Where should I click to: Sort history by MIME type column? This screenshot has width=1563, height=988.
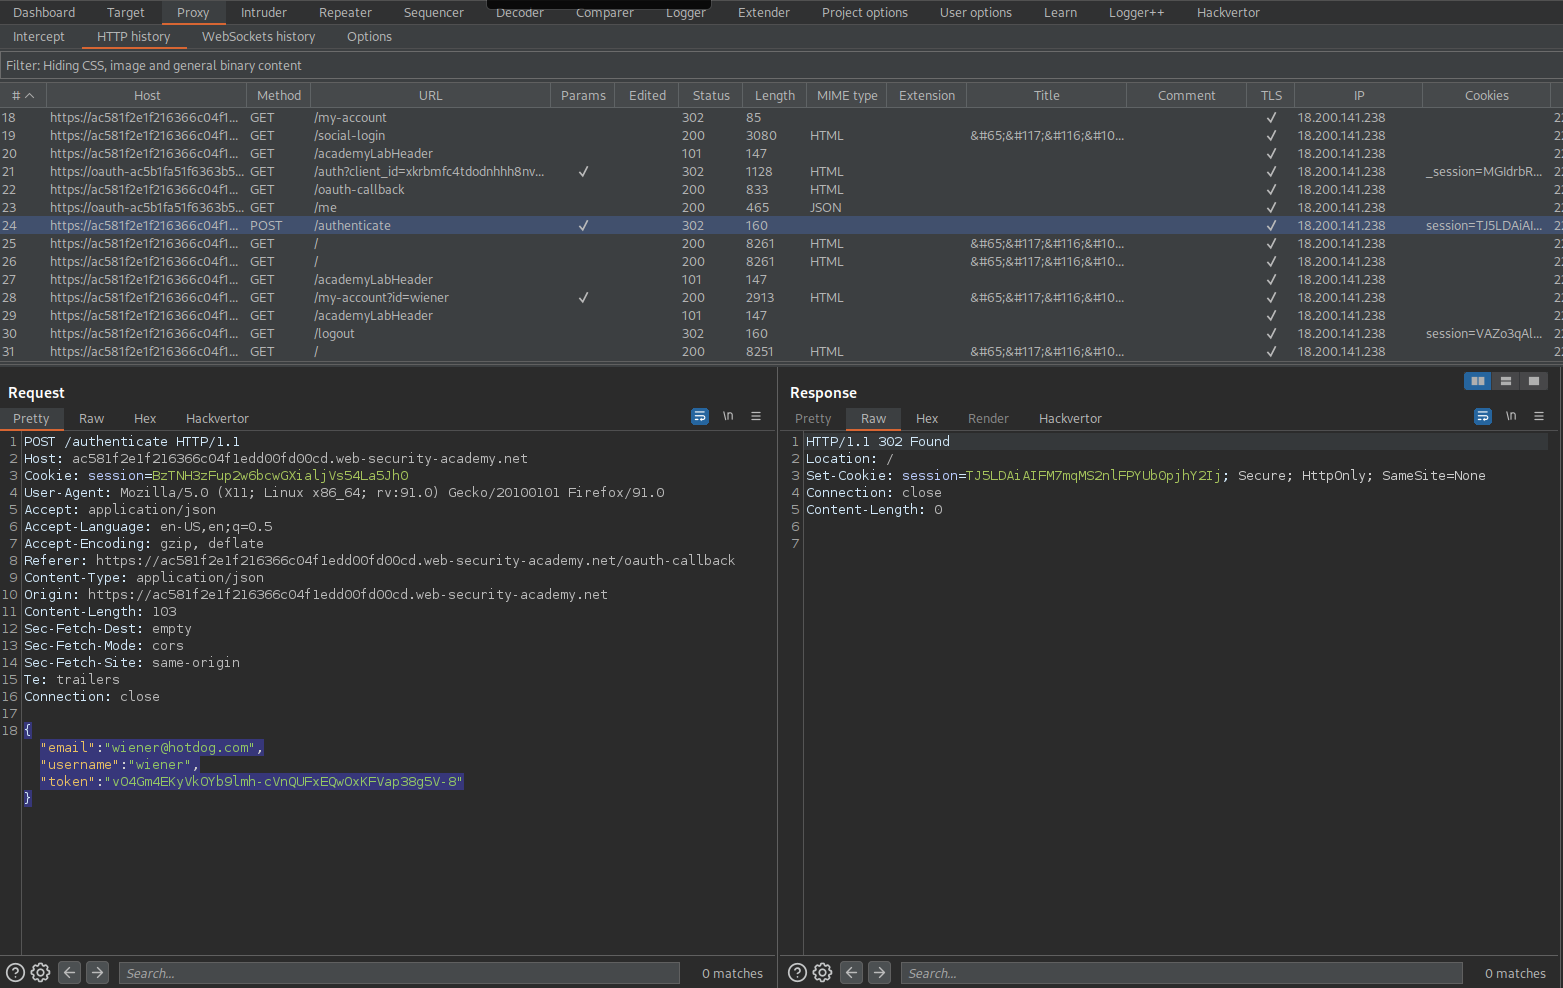(847, 96)
